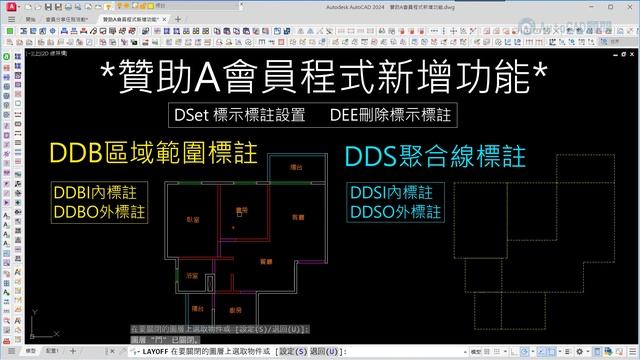Viewport: 640px width, 360px height.
Task: Toggle object snap in status bar
Action: [x=551, y=351]
